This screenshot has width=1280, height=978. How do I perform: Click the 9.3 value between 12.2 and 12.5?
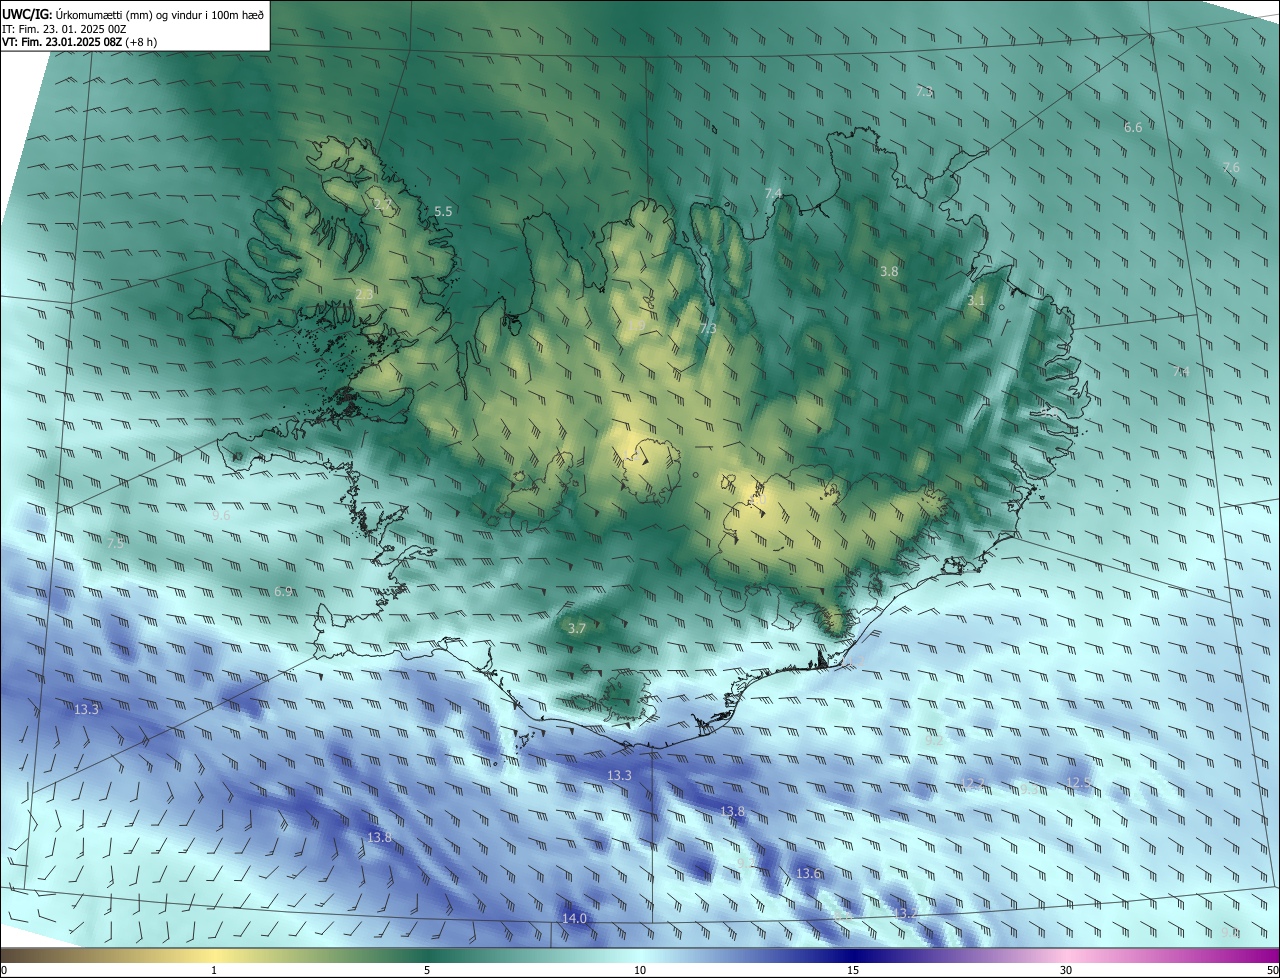[x=1028, y=789]
